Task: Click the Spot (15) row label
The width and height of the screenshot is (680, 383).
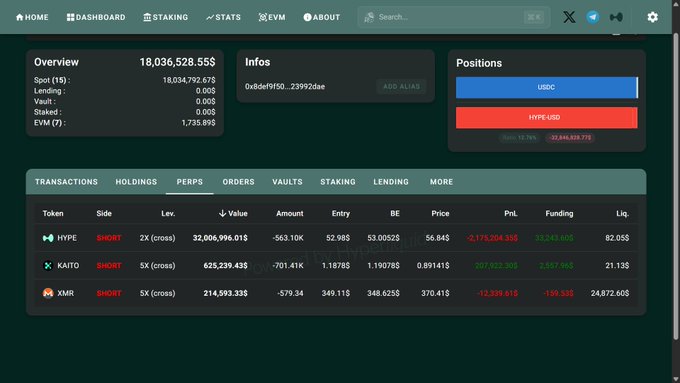Action: click(52, 80)
